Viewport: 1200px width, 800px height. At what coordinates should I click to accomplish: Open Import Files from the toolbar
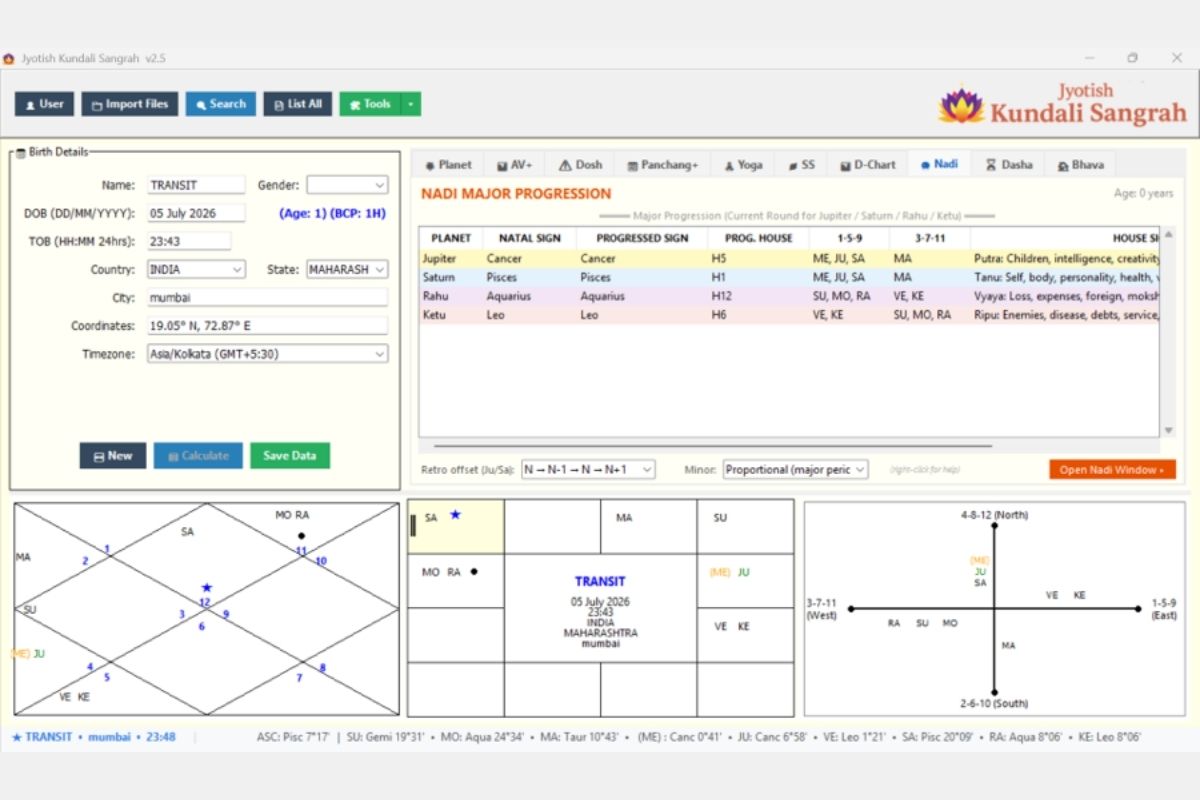(130, 104)
